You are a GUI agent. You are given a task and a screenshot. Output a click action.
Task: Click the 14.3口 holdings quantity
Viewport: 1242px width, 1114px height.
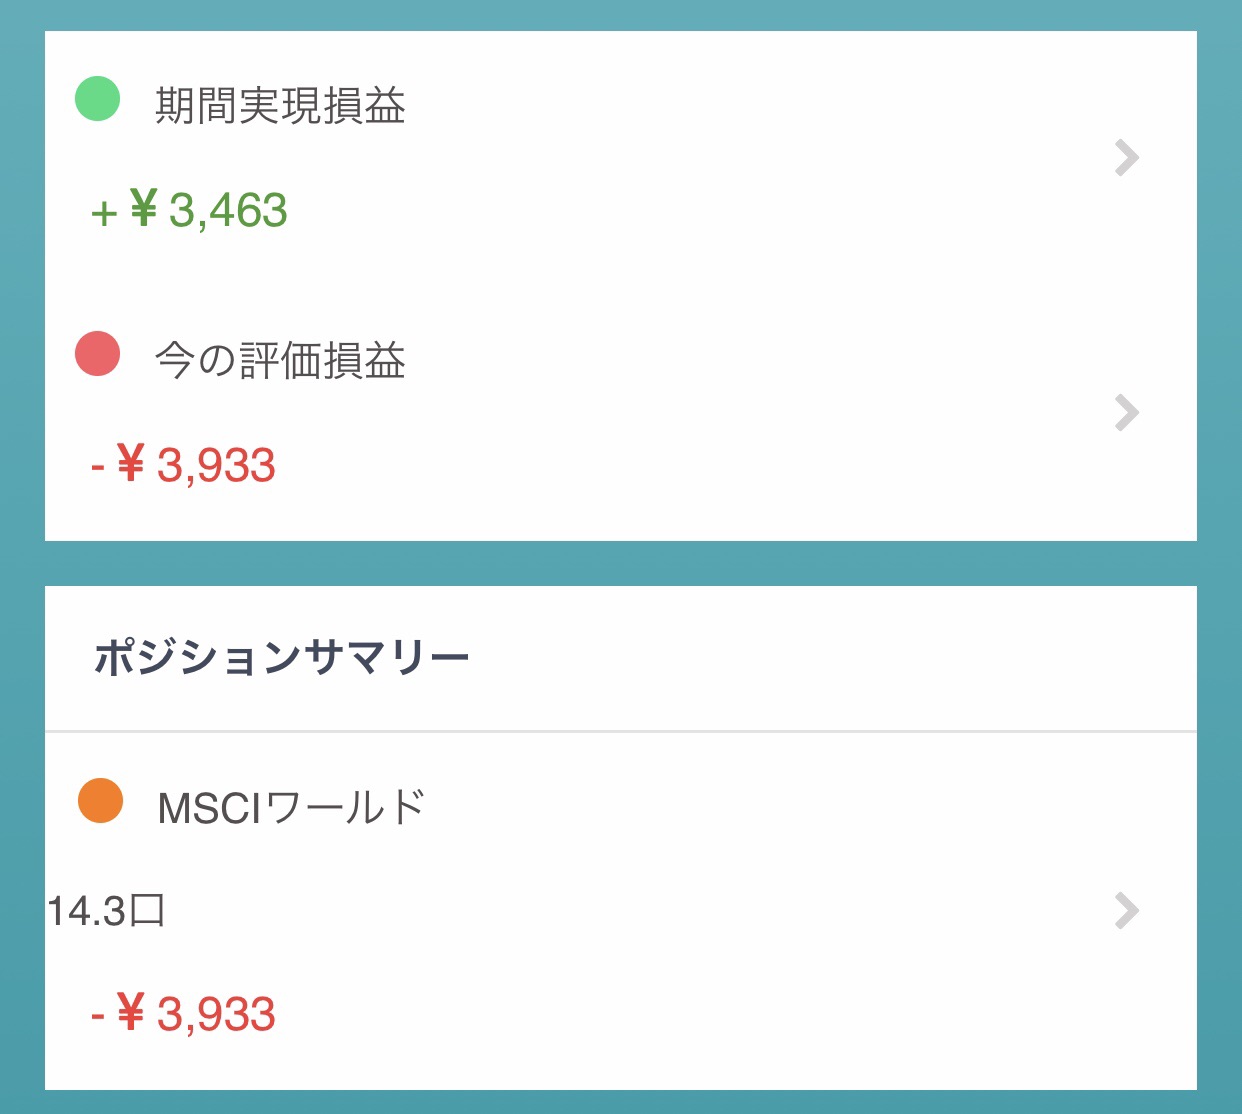[x=106, y=911]
